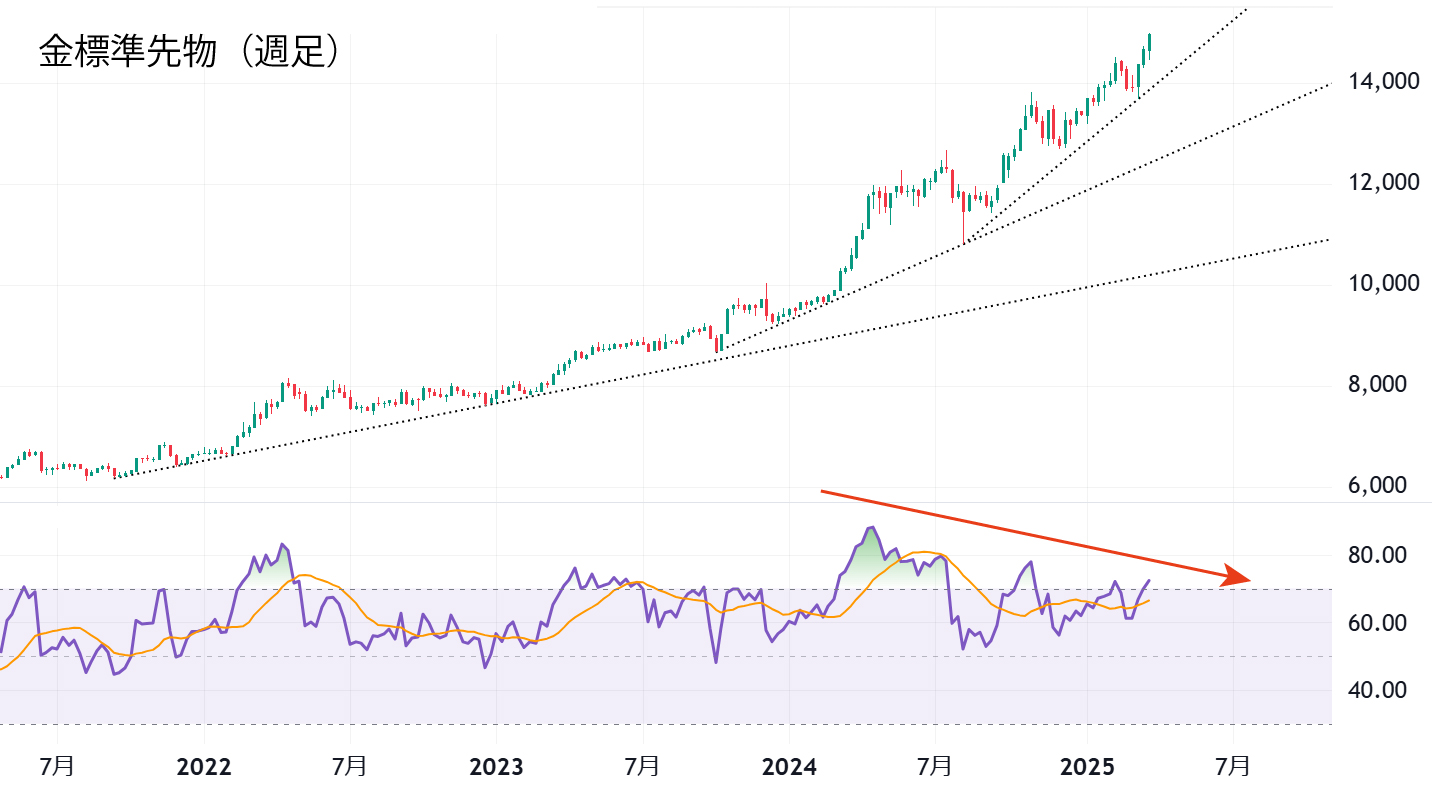The image size is (1432, 788).
Task: Click the 40.00 RSI axis label
Action: pyautogui.click(x=1379, y=690)
